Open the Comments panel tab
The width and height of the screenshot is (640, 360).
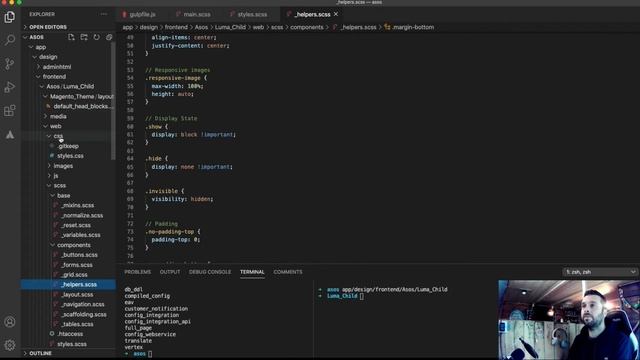288,272
